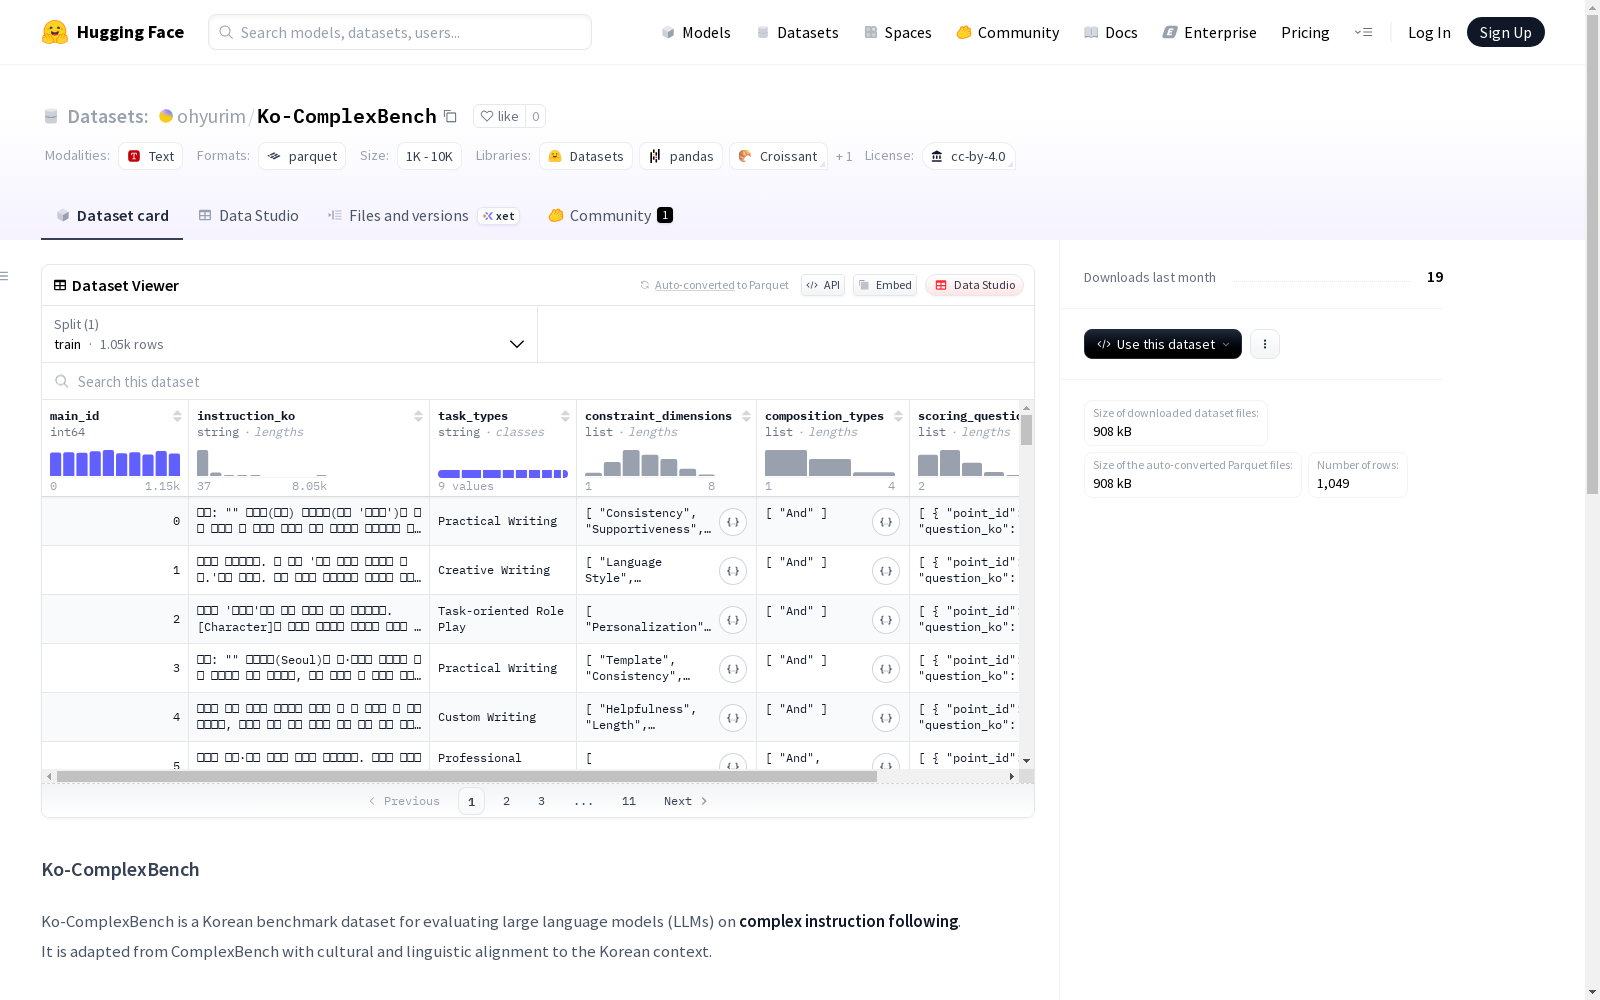Click the instruction_ko lengths histogram

(x=262, y=462)
